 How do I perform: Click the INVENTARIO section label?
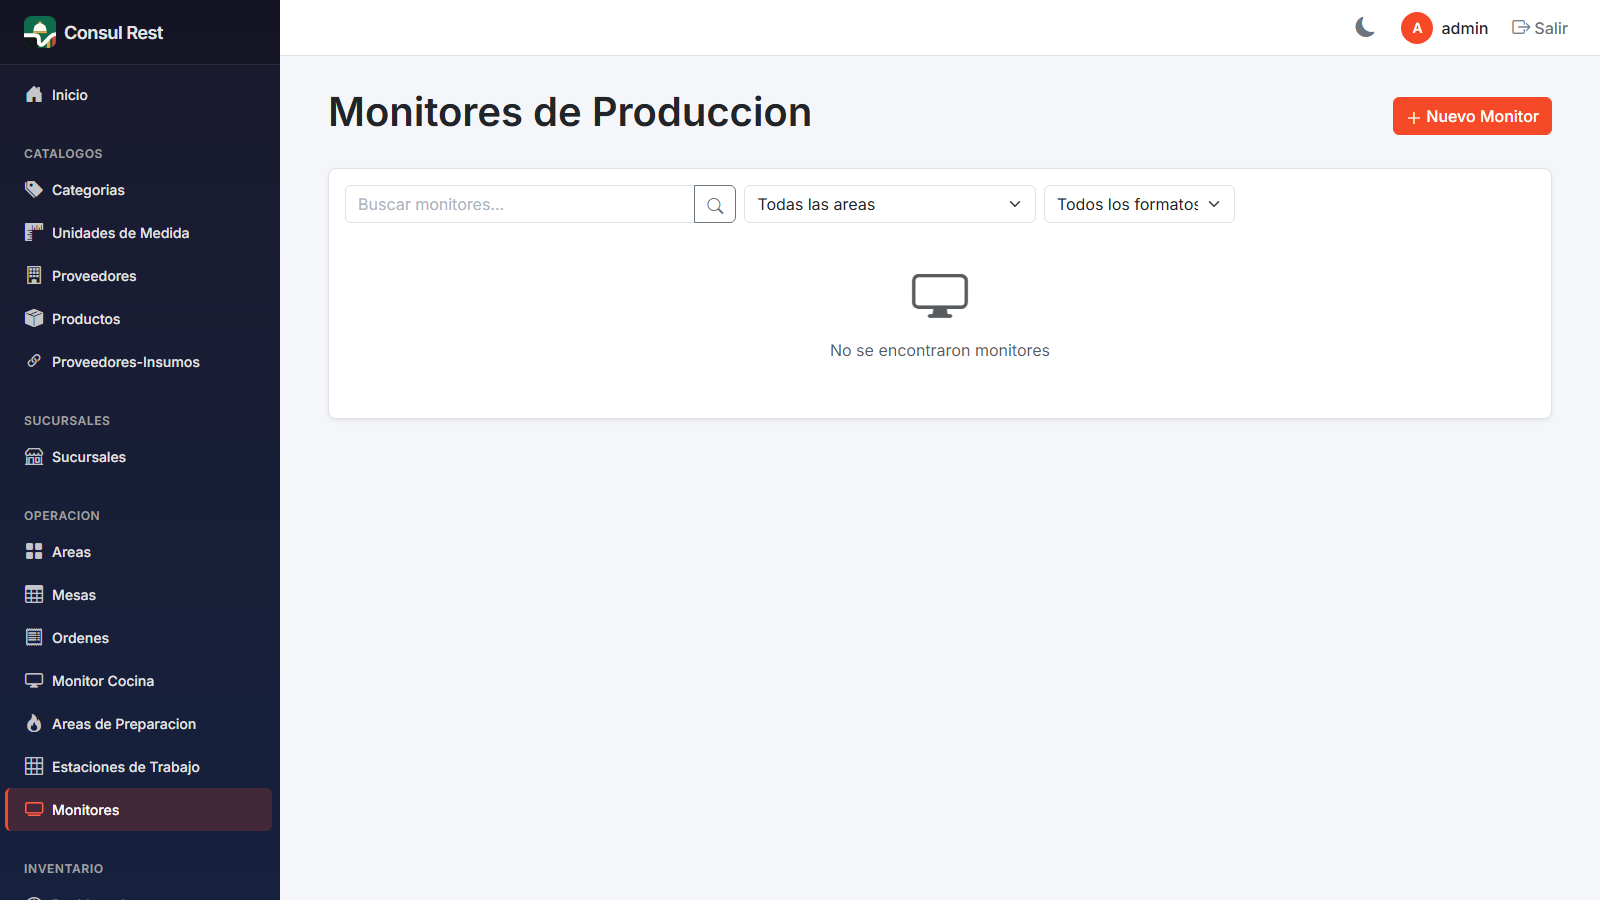pyautogui.click(x=64, y=869)
